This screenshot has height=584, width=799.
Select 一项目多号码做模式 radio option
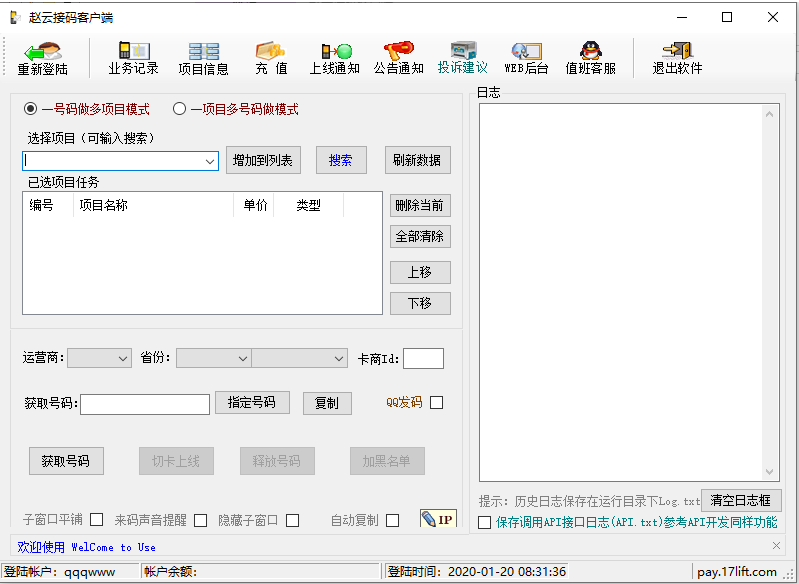[x=235, y=109]
